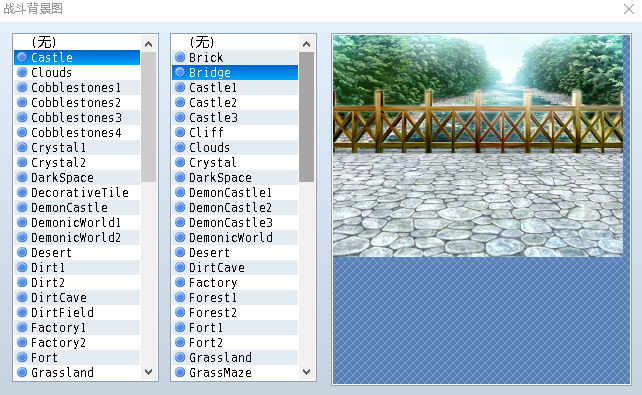This screenshot has width=642, height=395.
Task: Choose DirtCave in the right list
Action: pyautogui.click(x=235, y=268)
